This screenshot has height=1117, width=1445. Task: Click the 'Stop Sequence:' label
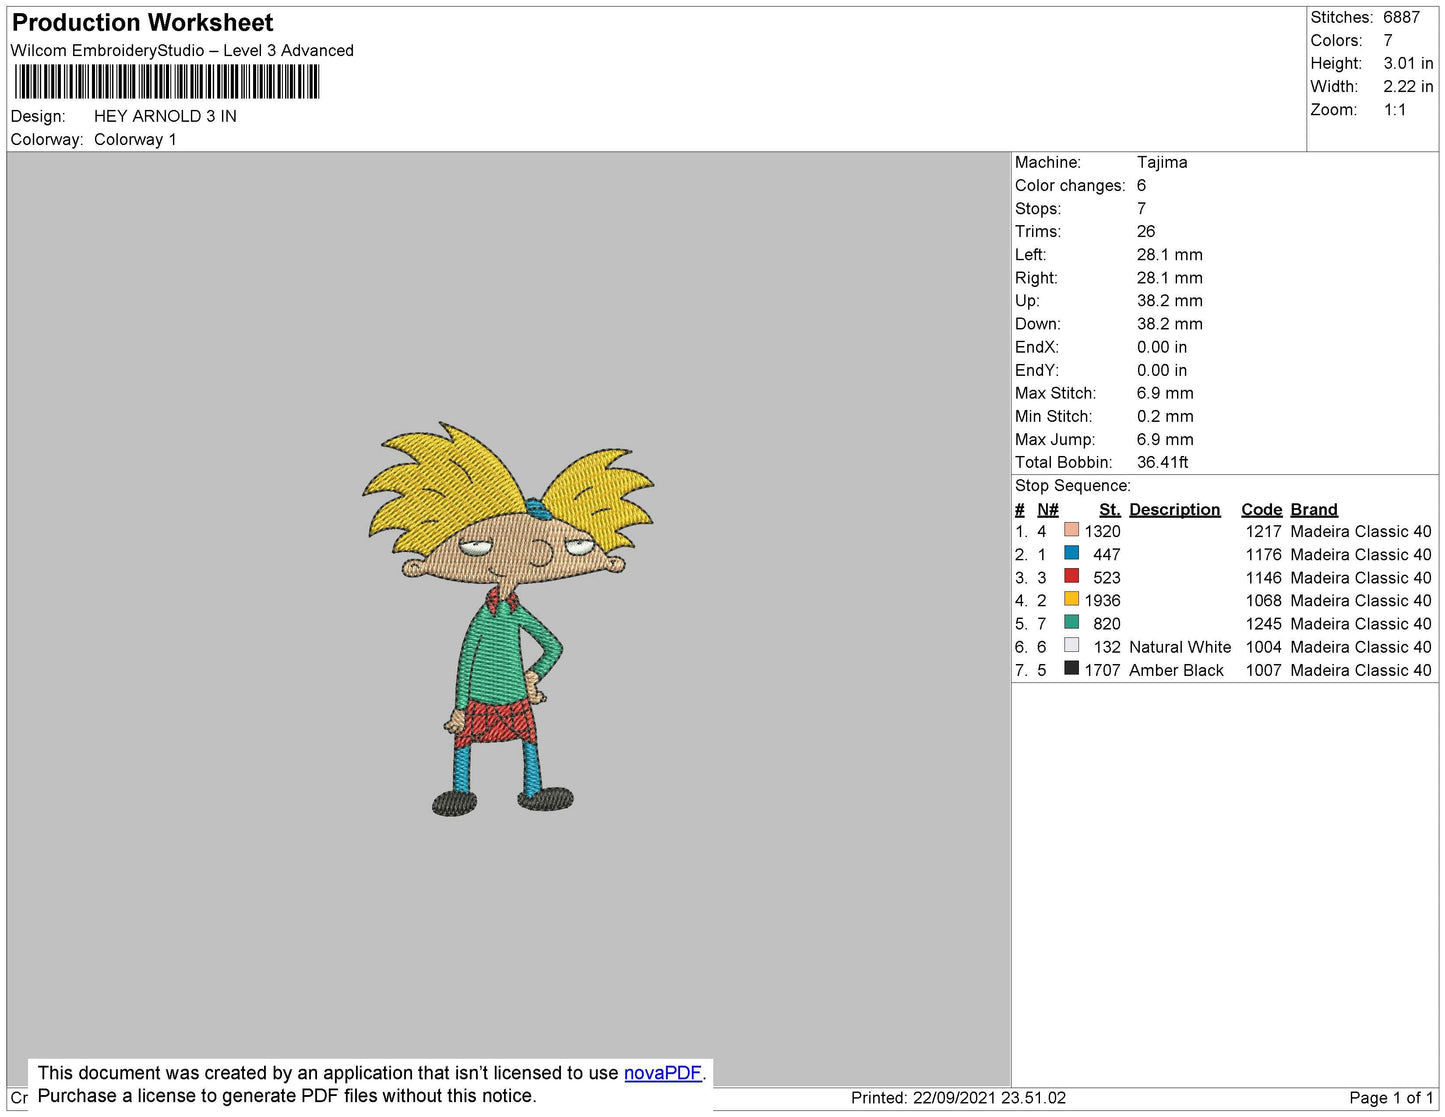point(1072,485)
